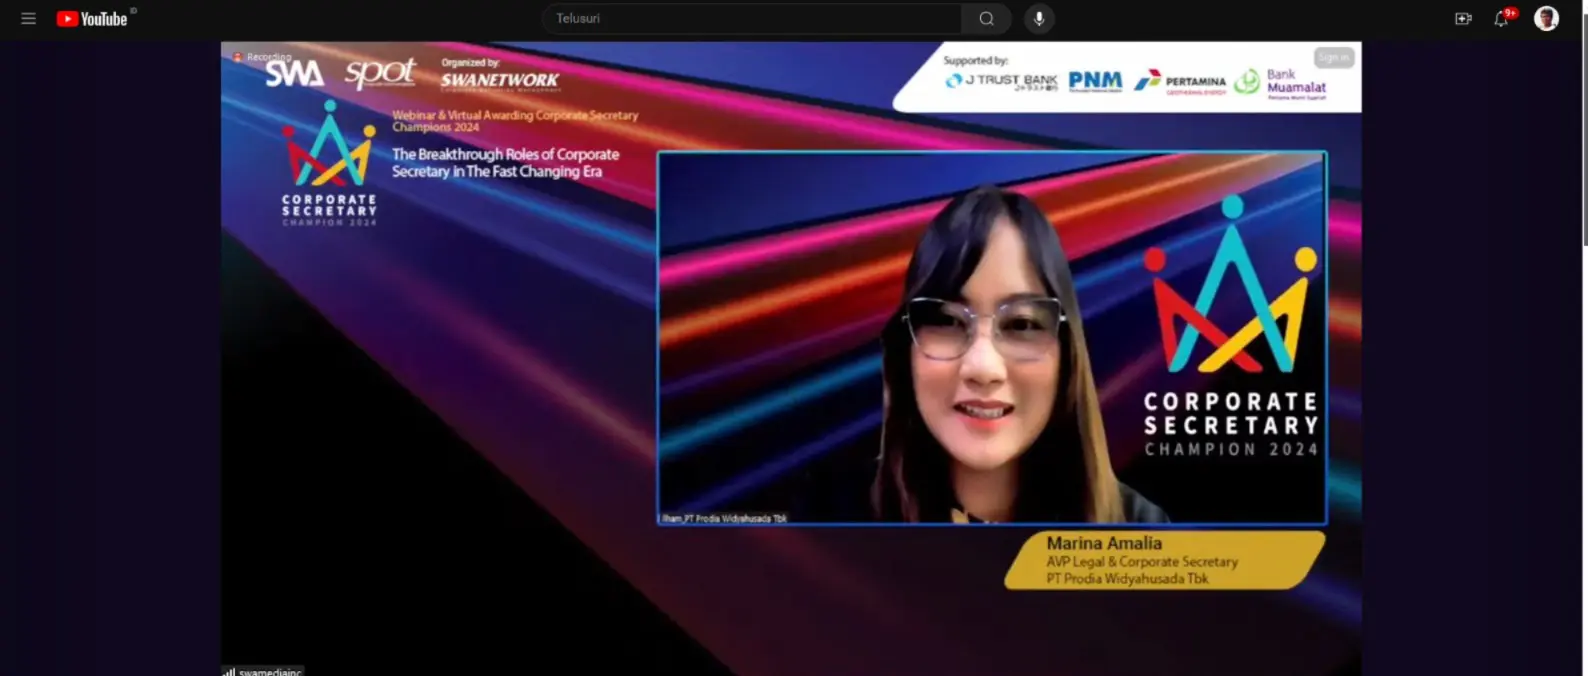This screenshot has height=676, width=1588.
Task: Click the Sign in label in the video
Action: coord(1334,58)
